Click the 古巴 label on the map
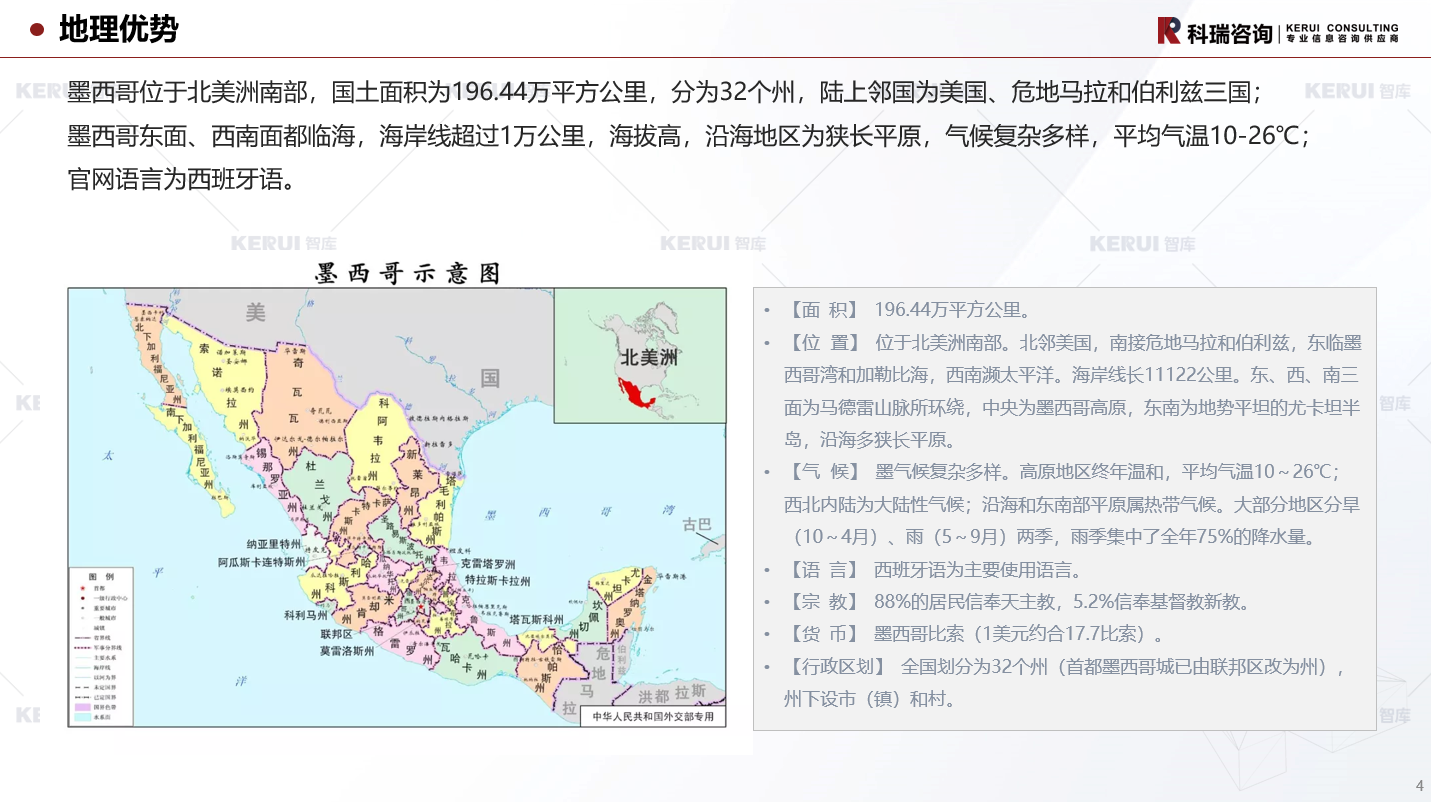Image resolution: width=1431 pixels, height=802 pixels. pyautogui.click(x=697, y=525)
